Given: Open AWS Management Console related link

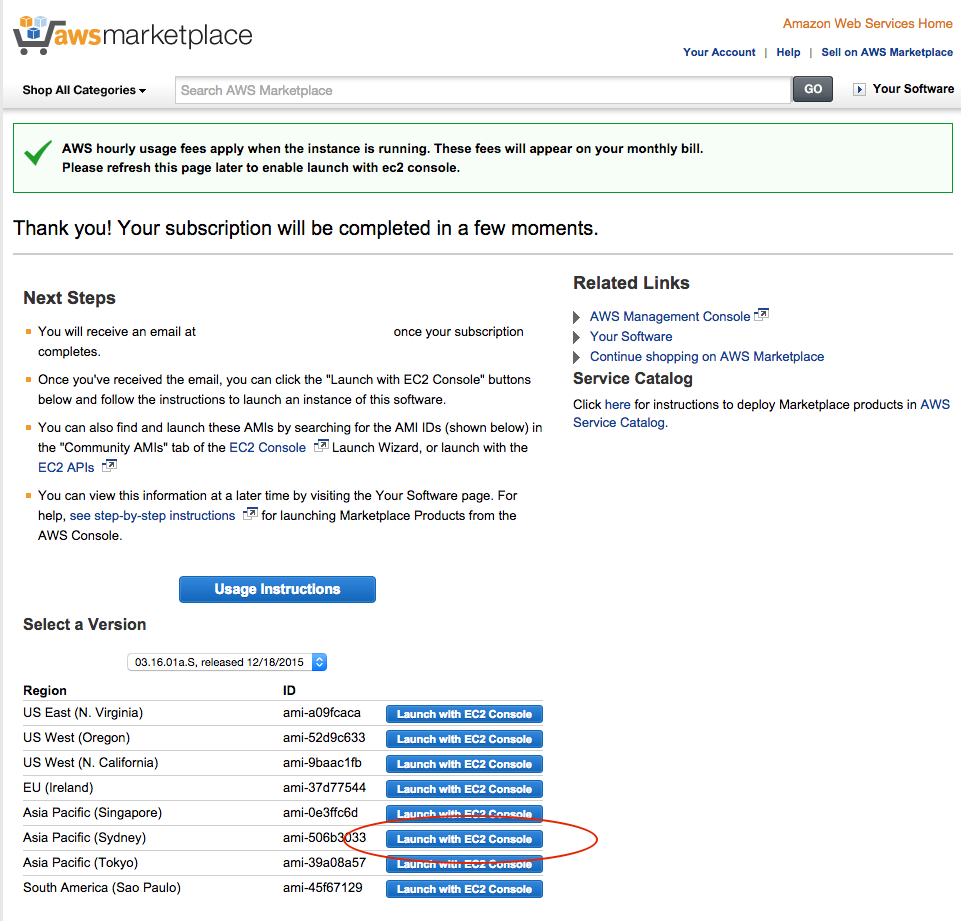Looking at the screenshot, I should (670, 316).
